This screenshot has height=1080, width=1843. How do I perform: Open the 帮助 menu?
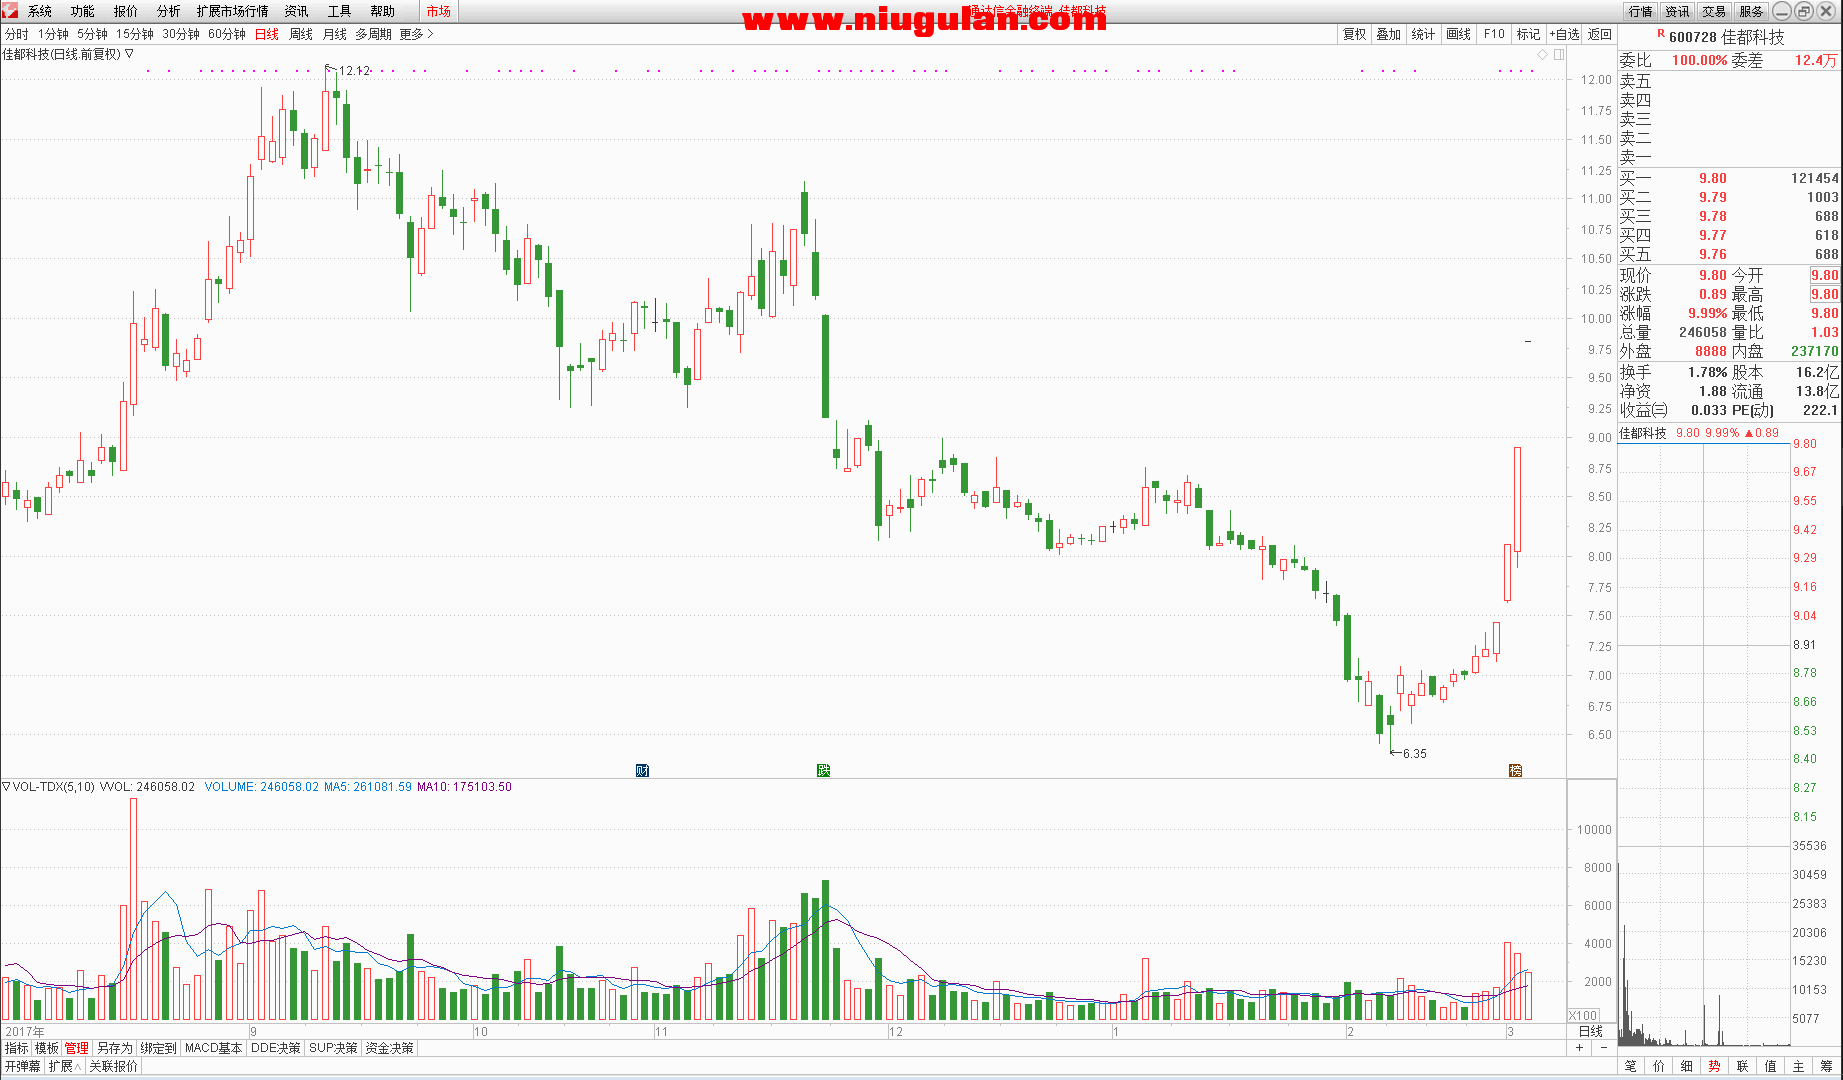click(383, 11)
